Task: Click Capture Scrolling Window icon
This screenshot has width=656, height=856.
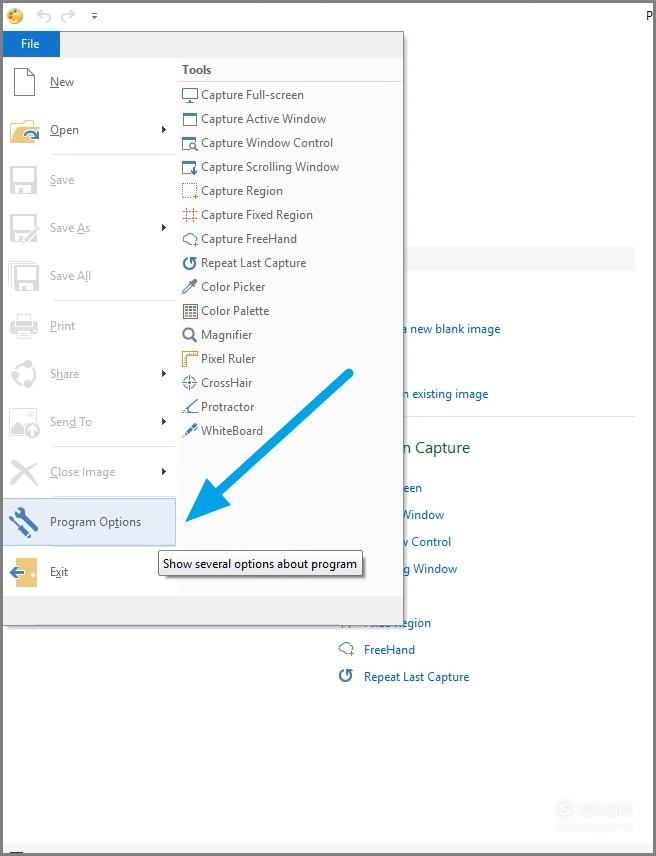Action: click(189, 167)
